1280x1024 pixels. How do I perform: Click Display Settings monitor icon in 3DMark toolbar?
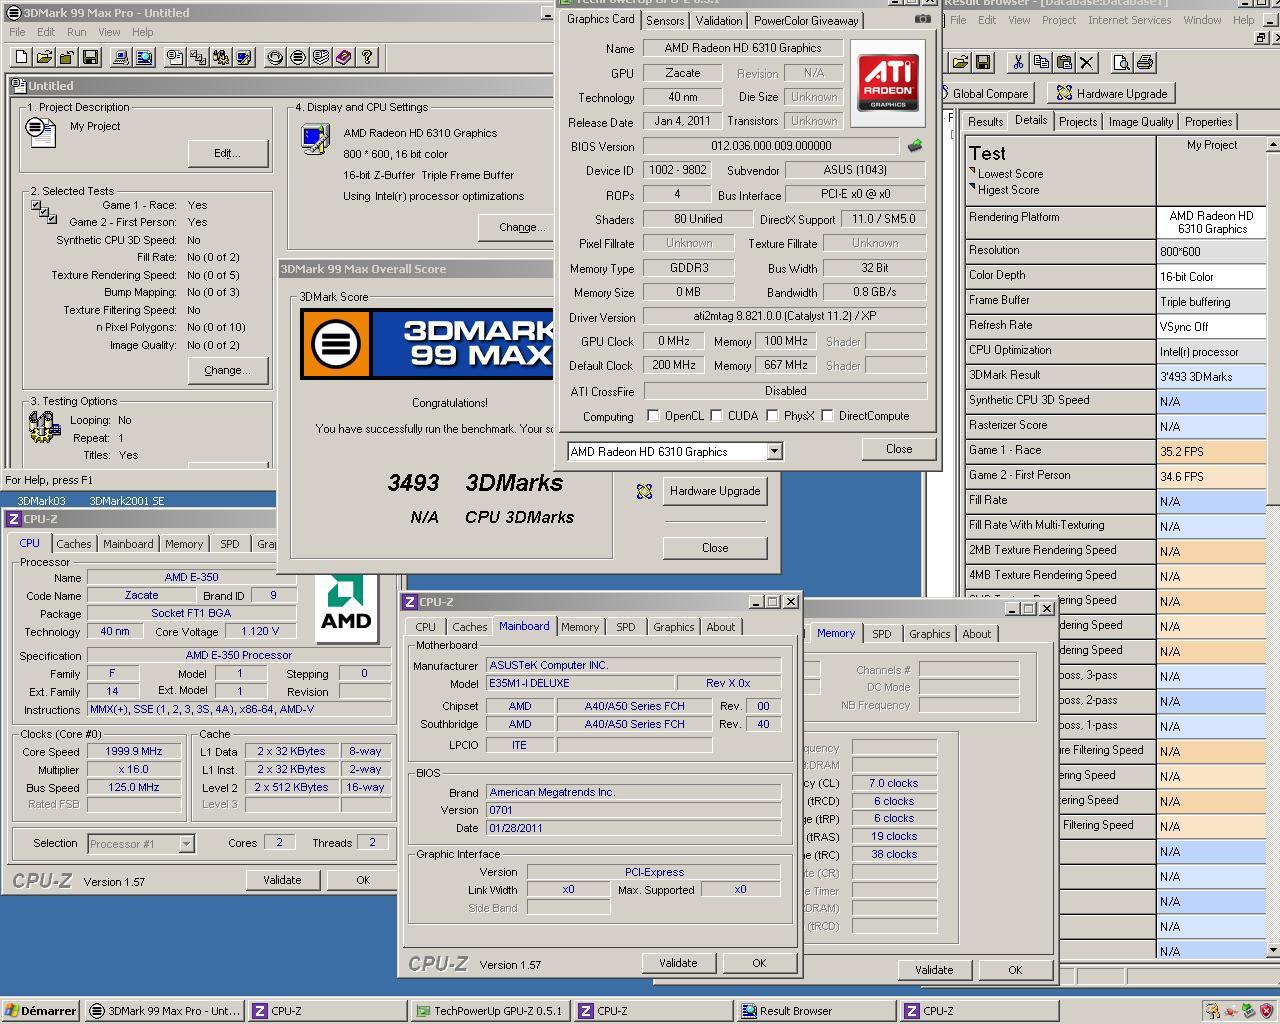point(244,58)
